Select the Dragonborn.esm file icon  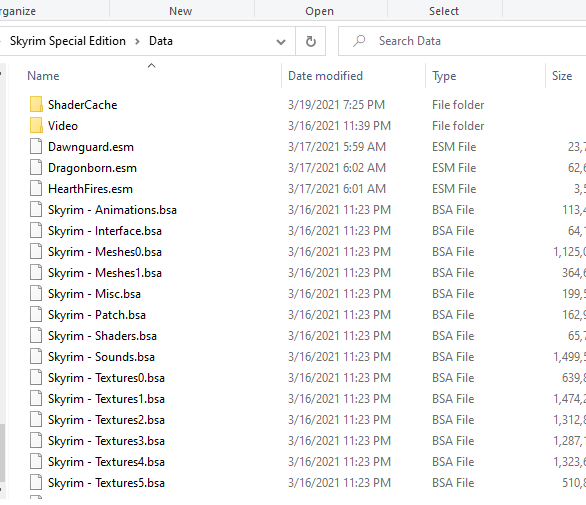[36, 167]
